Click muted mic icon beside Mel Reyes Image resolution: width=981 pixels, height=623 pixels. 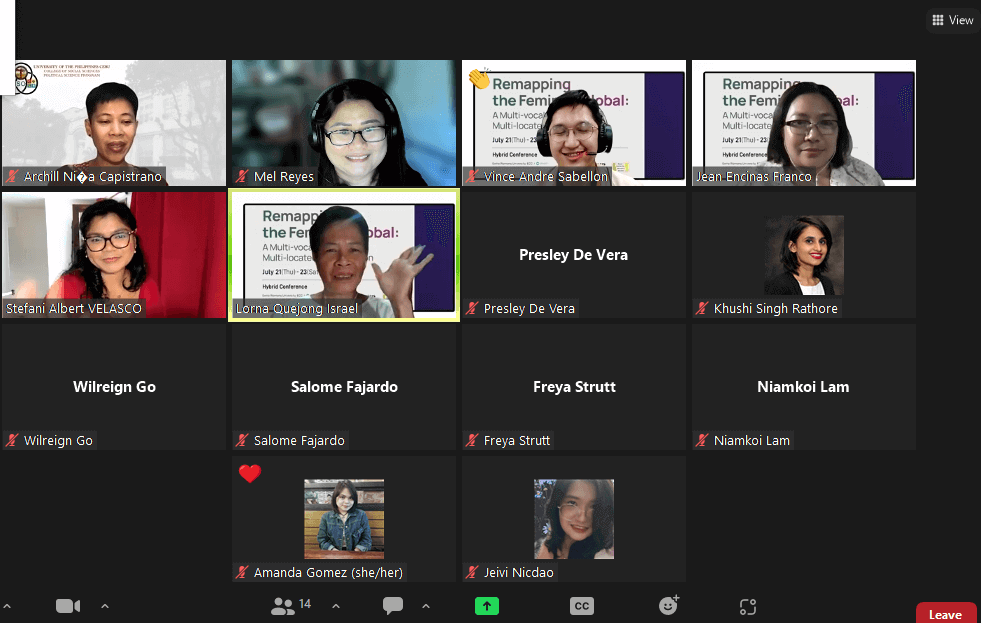coord(242,177)
